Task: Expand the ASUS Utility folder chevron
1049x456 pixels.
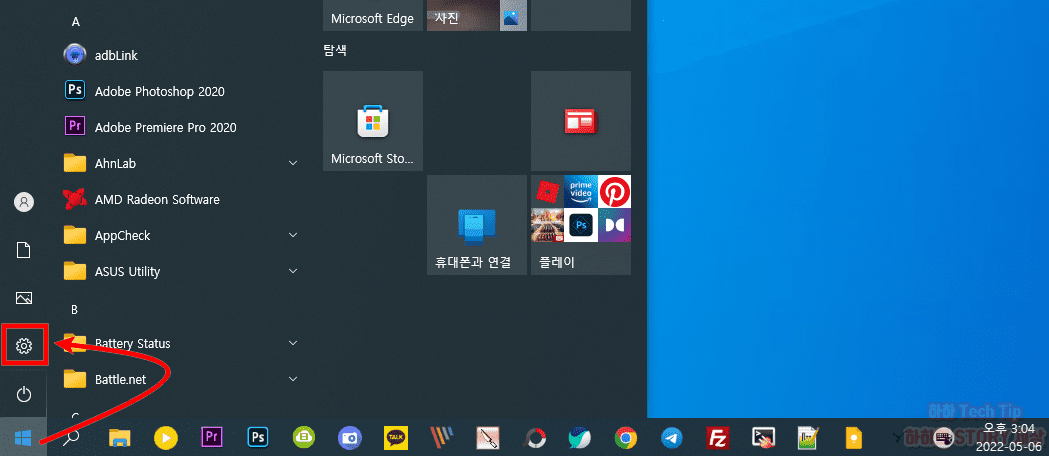Action: coord(292,271)
